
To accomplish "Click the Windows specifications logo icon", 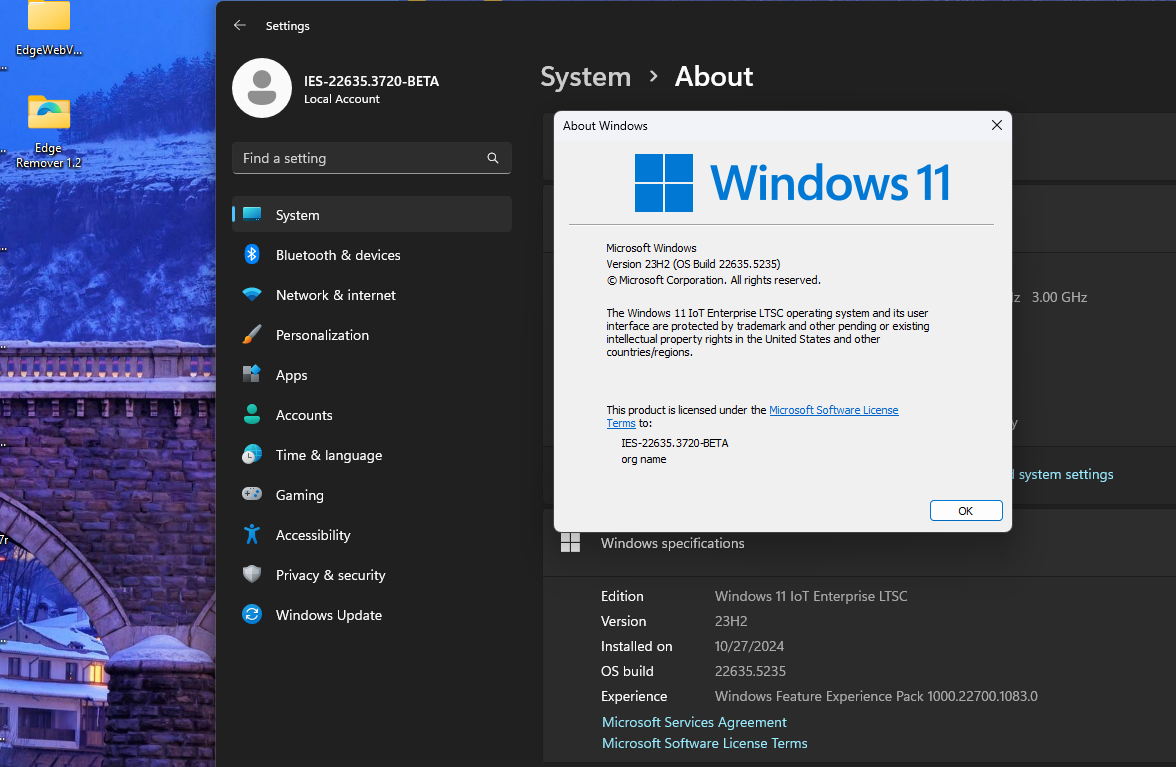I will 571,543.
